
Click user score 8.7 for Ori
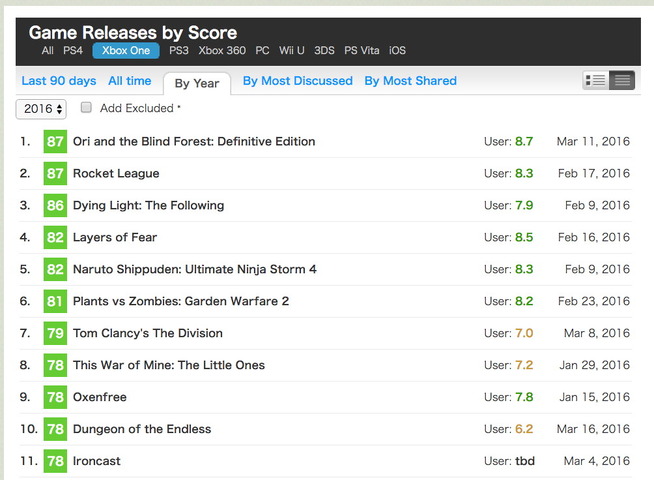[x=524, y=141]
